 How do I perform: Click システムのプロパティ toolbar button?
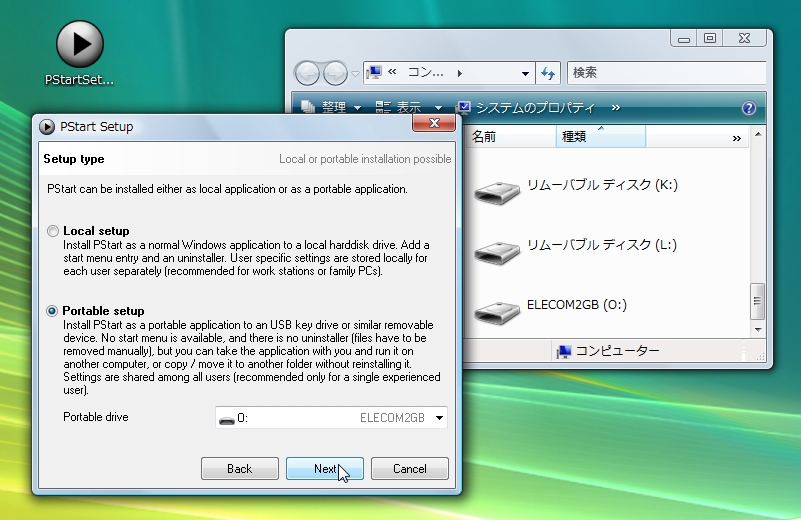pos(526,107)
